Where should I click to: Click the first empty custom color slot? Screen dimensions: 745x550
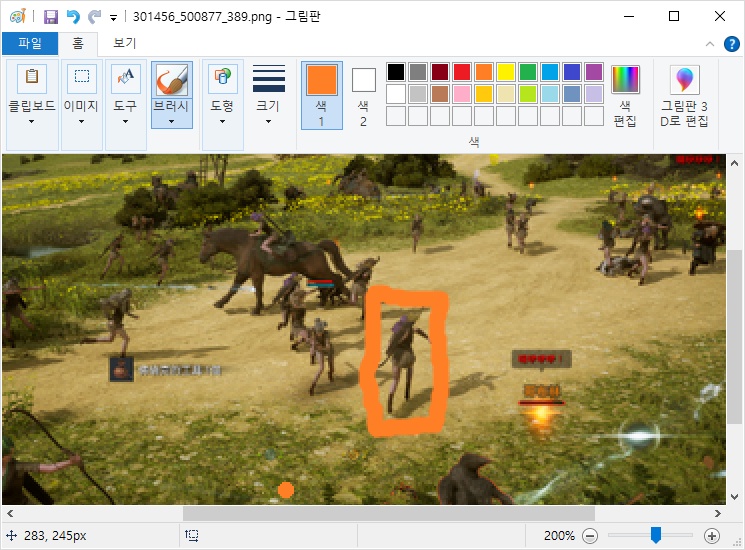point(396,116)
